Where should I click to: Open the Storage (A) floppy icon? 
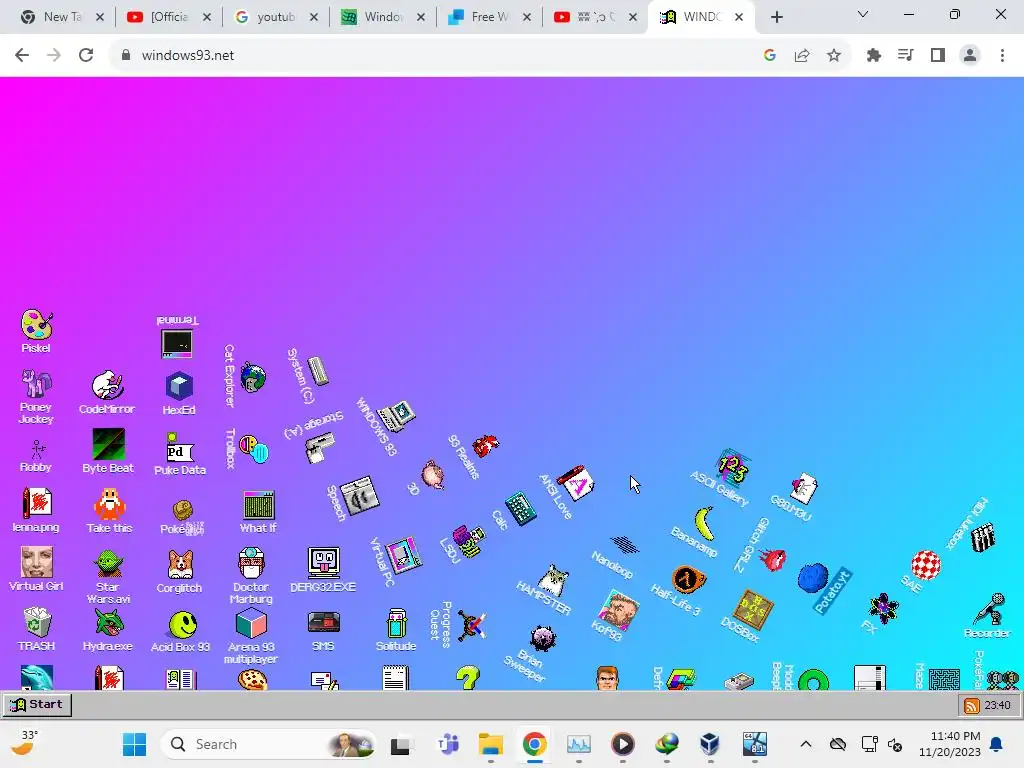pyautogui.click(x=321, y=448)
